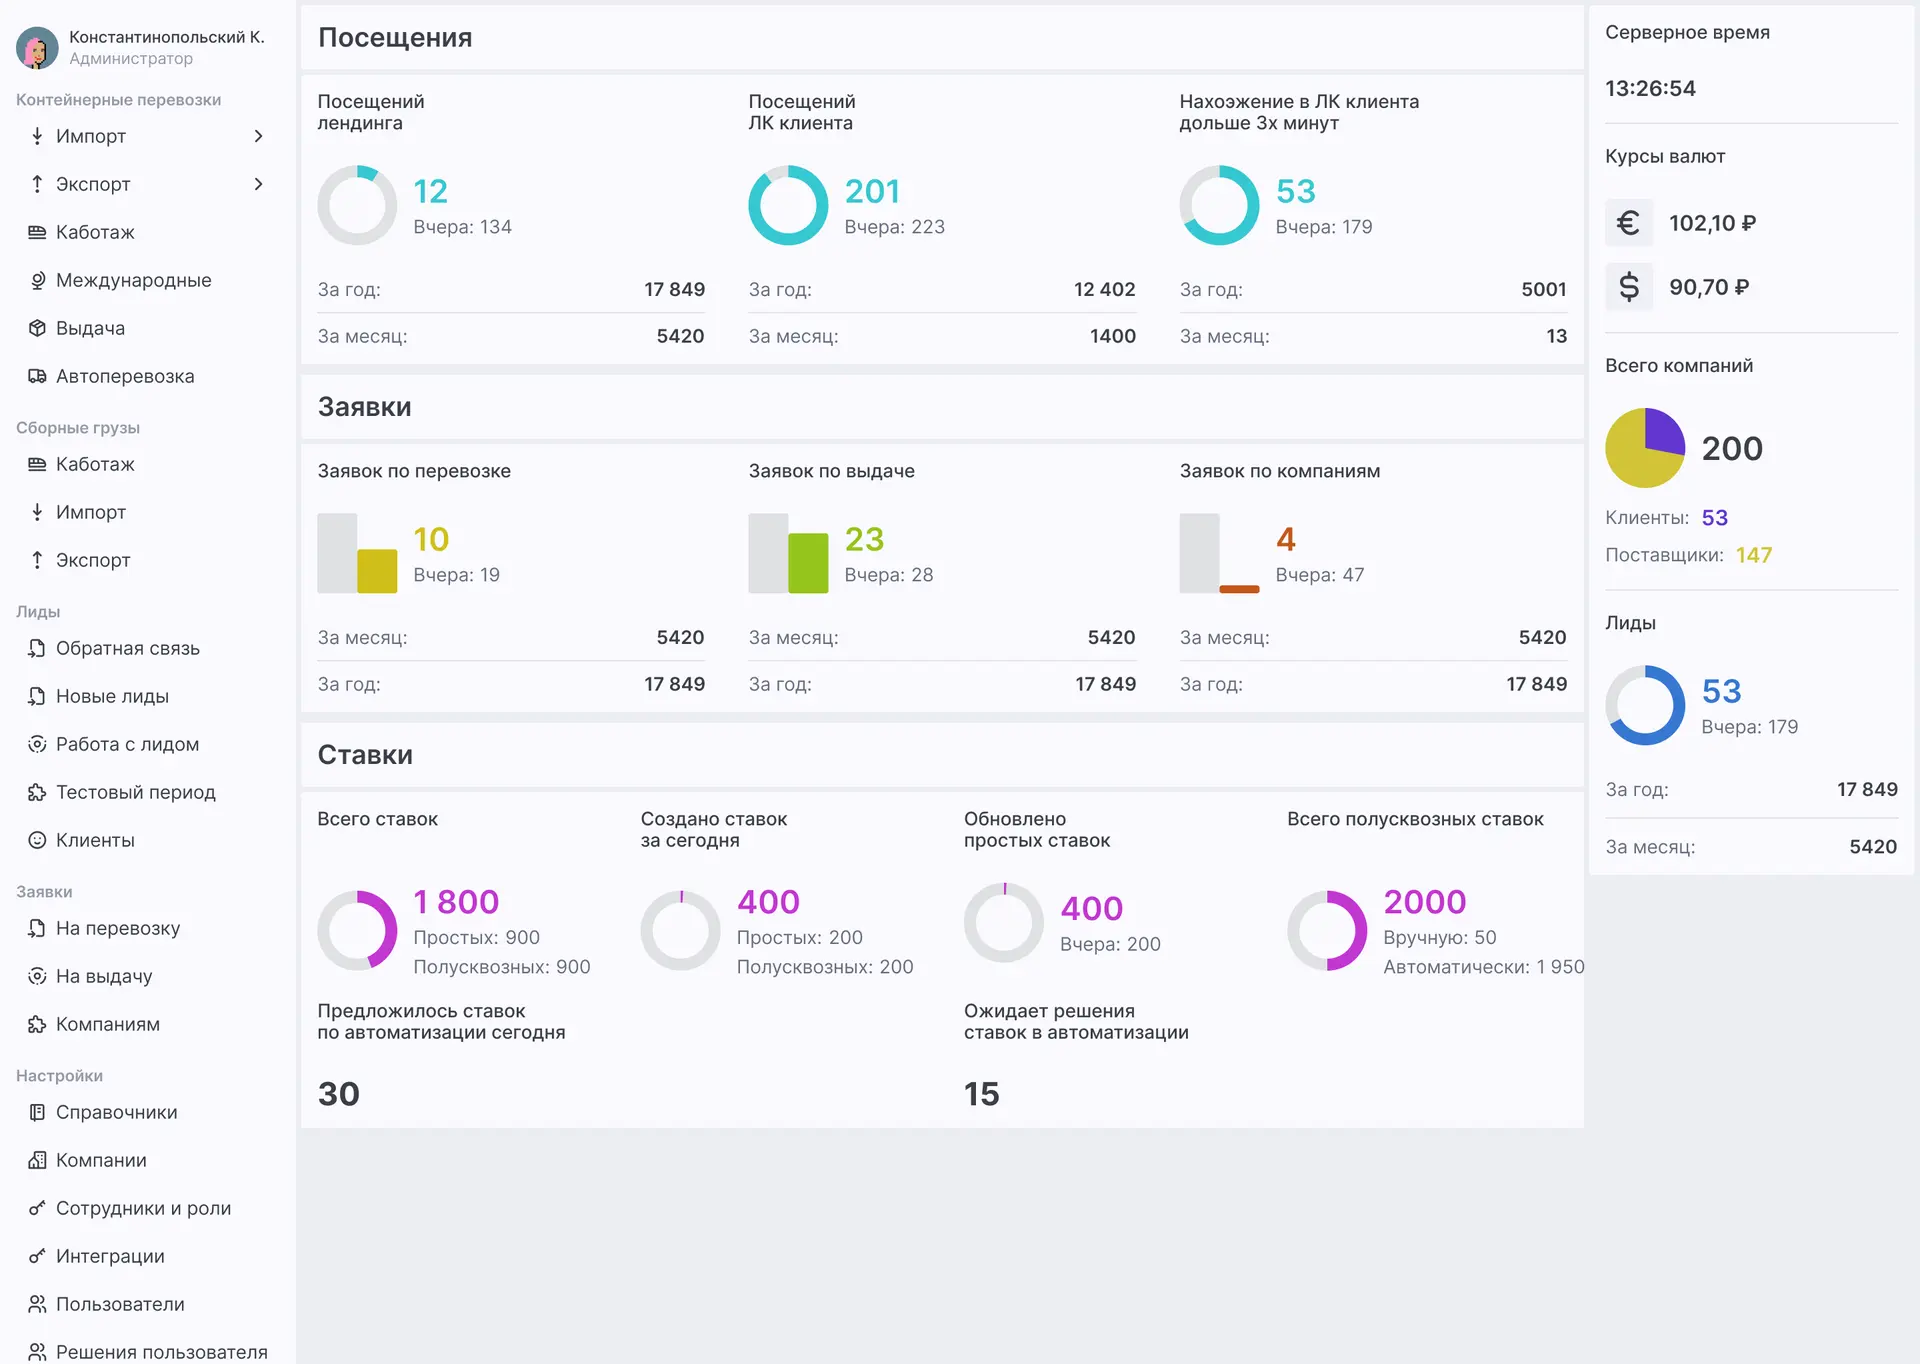Viewport: 1920px width, 1364px height.
Task: Click server time value 13:26:54
Action: tap(1650, 88)
